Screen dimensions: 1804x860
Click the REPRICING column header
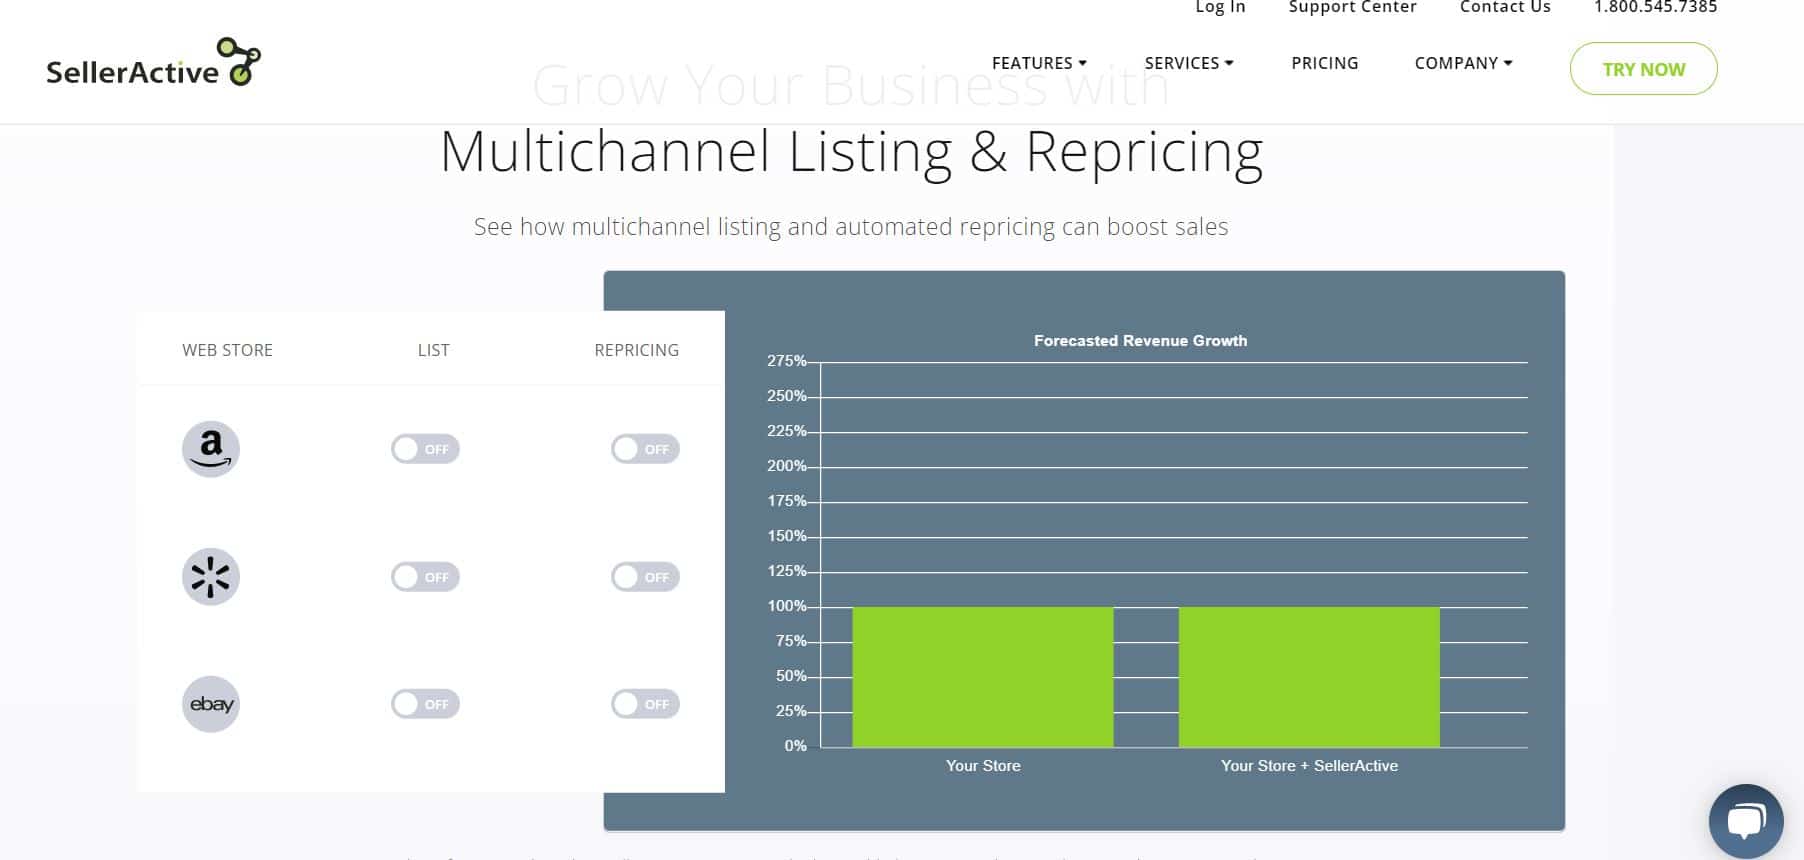[x=636, y=350]
